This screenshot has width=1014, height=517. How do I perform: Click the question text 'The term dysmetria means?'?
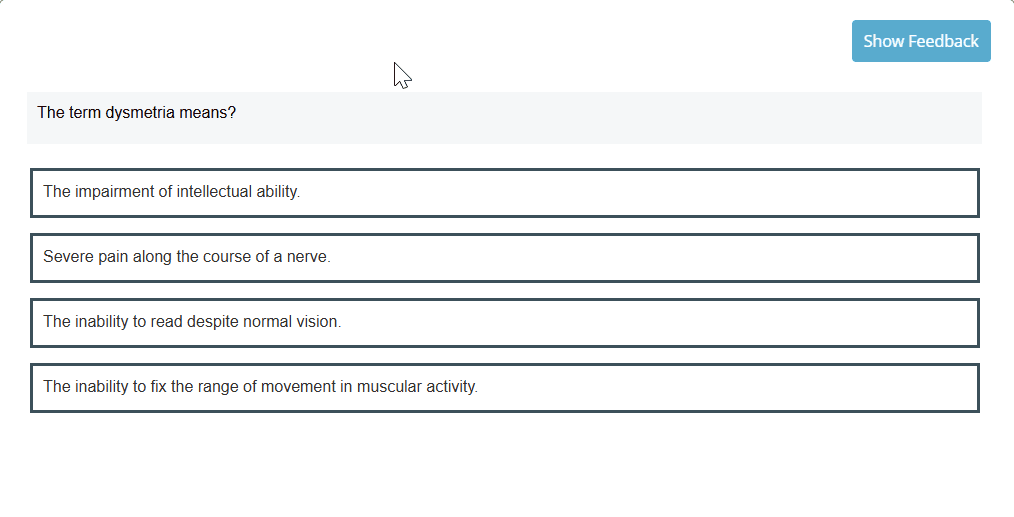coord(136,112)
